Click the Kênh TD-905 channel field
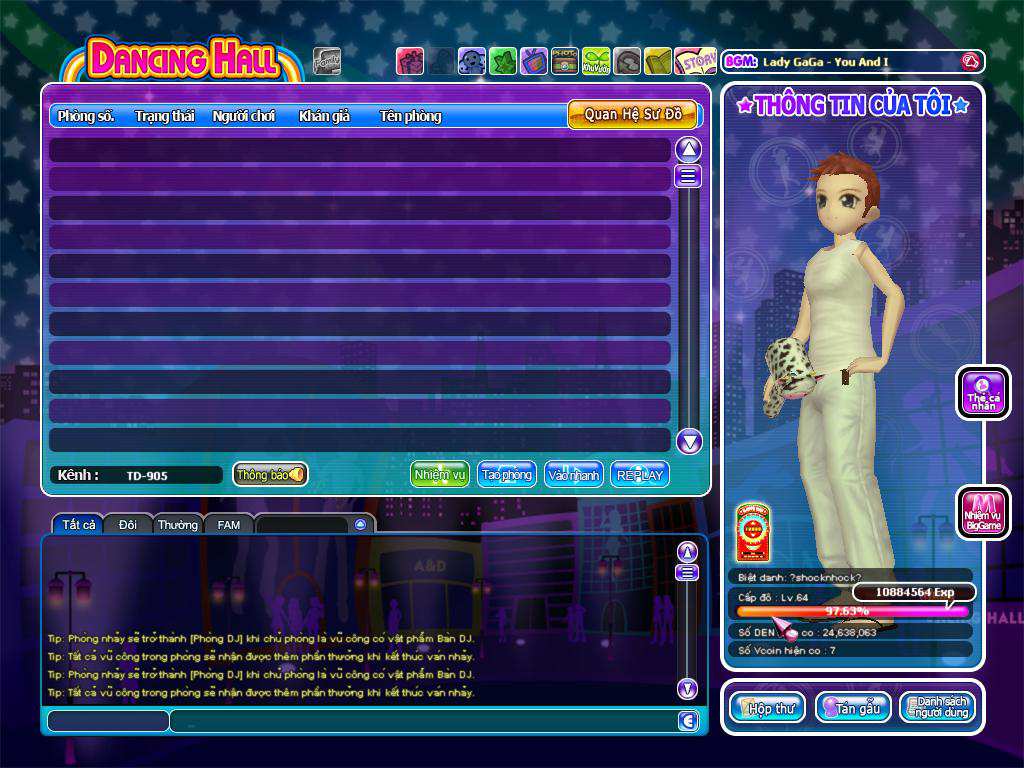The height and width of the screenshot is (768, 1024). click(136, 475)
